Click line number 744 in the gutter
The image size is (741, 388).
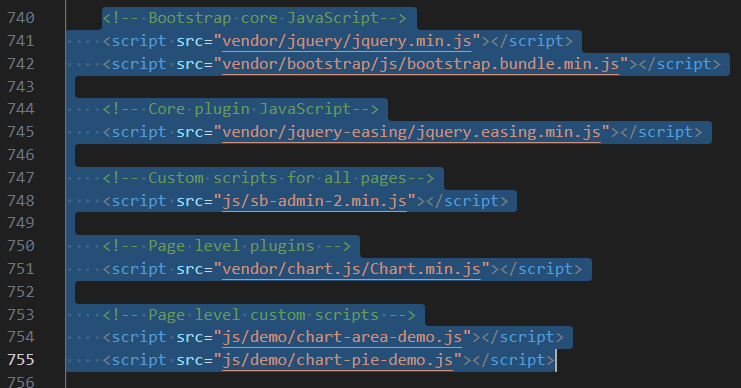coord(21,109)
